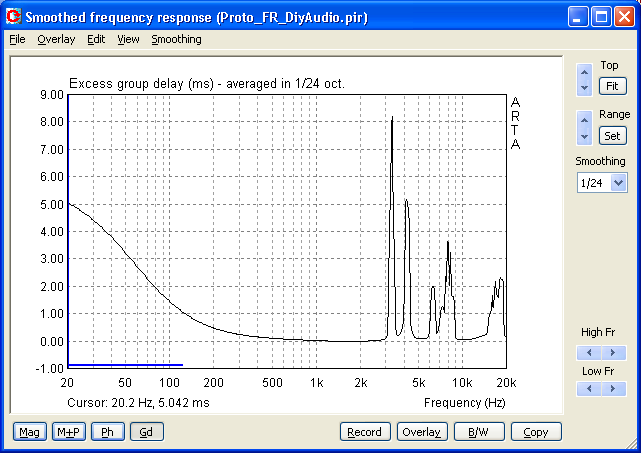Close the Smoothed frequency response window
Screen dimensions: 641x453
coord(625,17)
